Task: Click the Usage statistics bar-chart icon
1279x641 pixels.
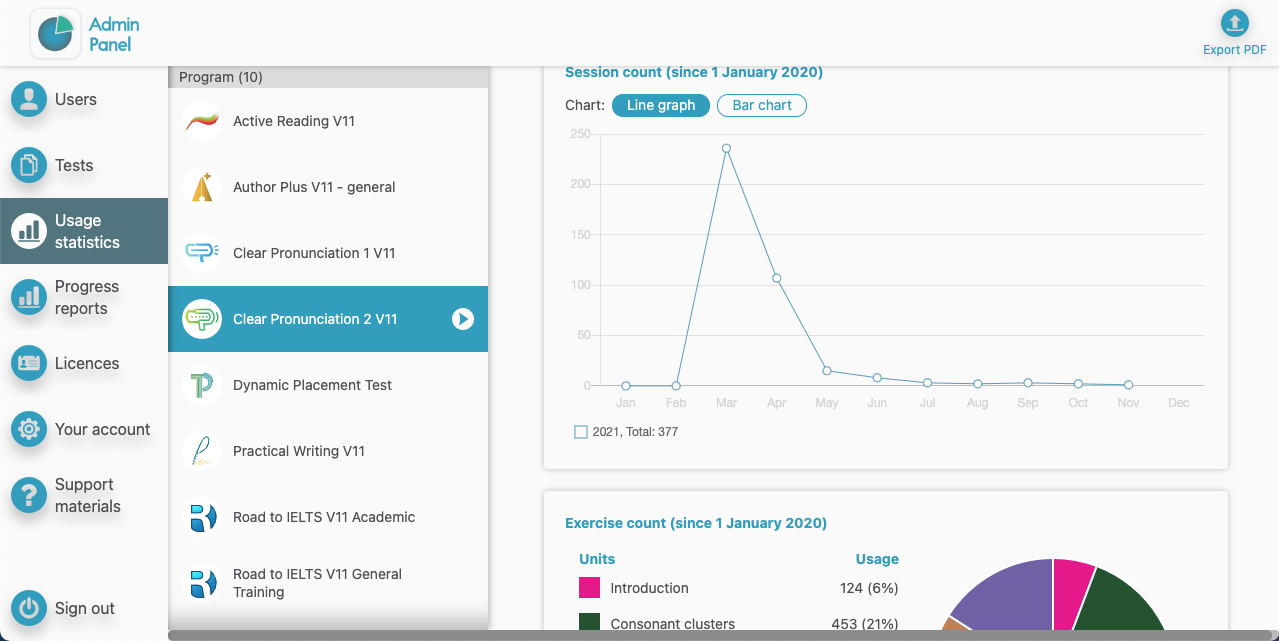Action: pos(29,231)
